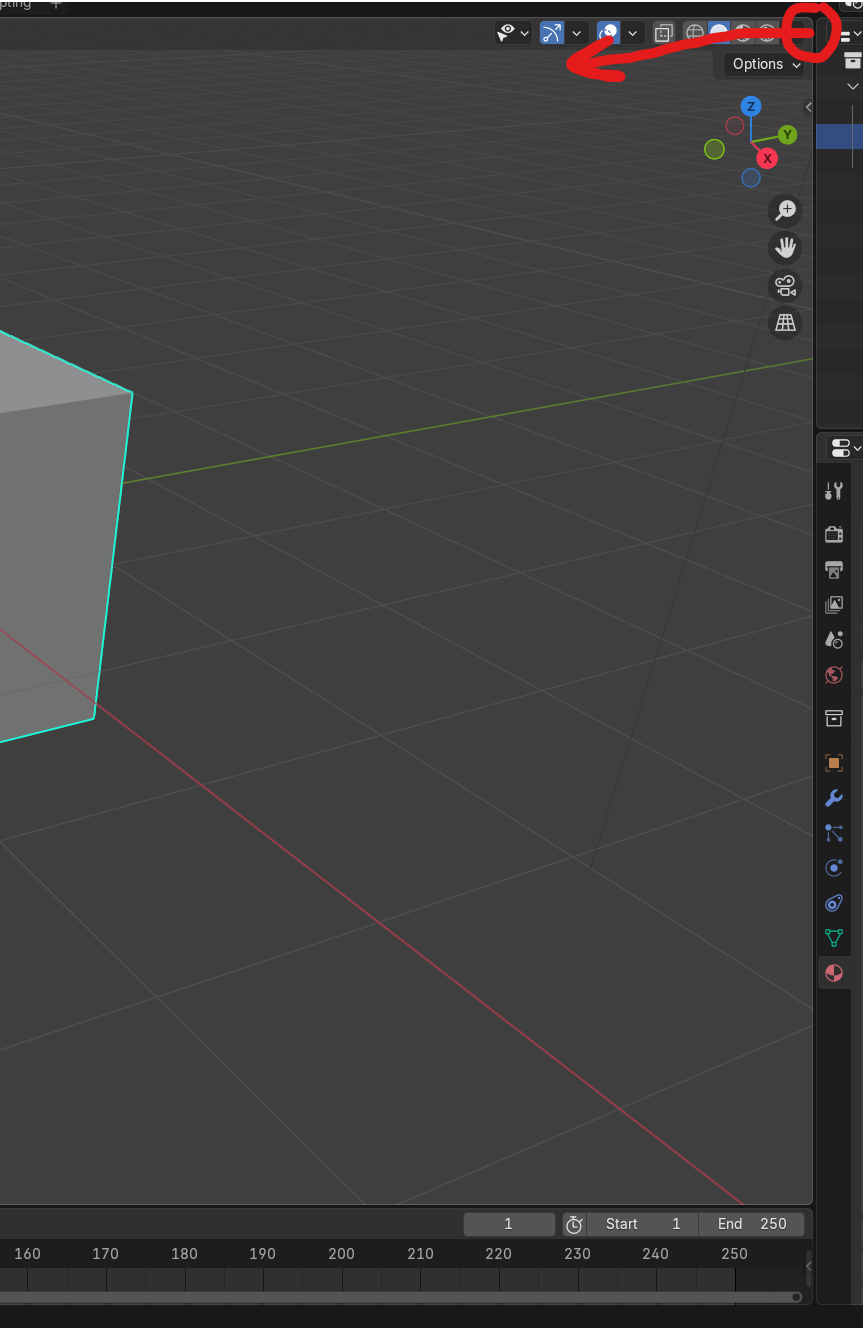This screenshot has width=863, height=1328.
Task: Open the Particles properties tab
Action: [834, 832]
